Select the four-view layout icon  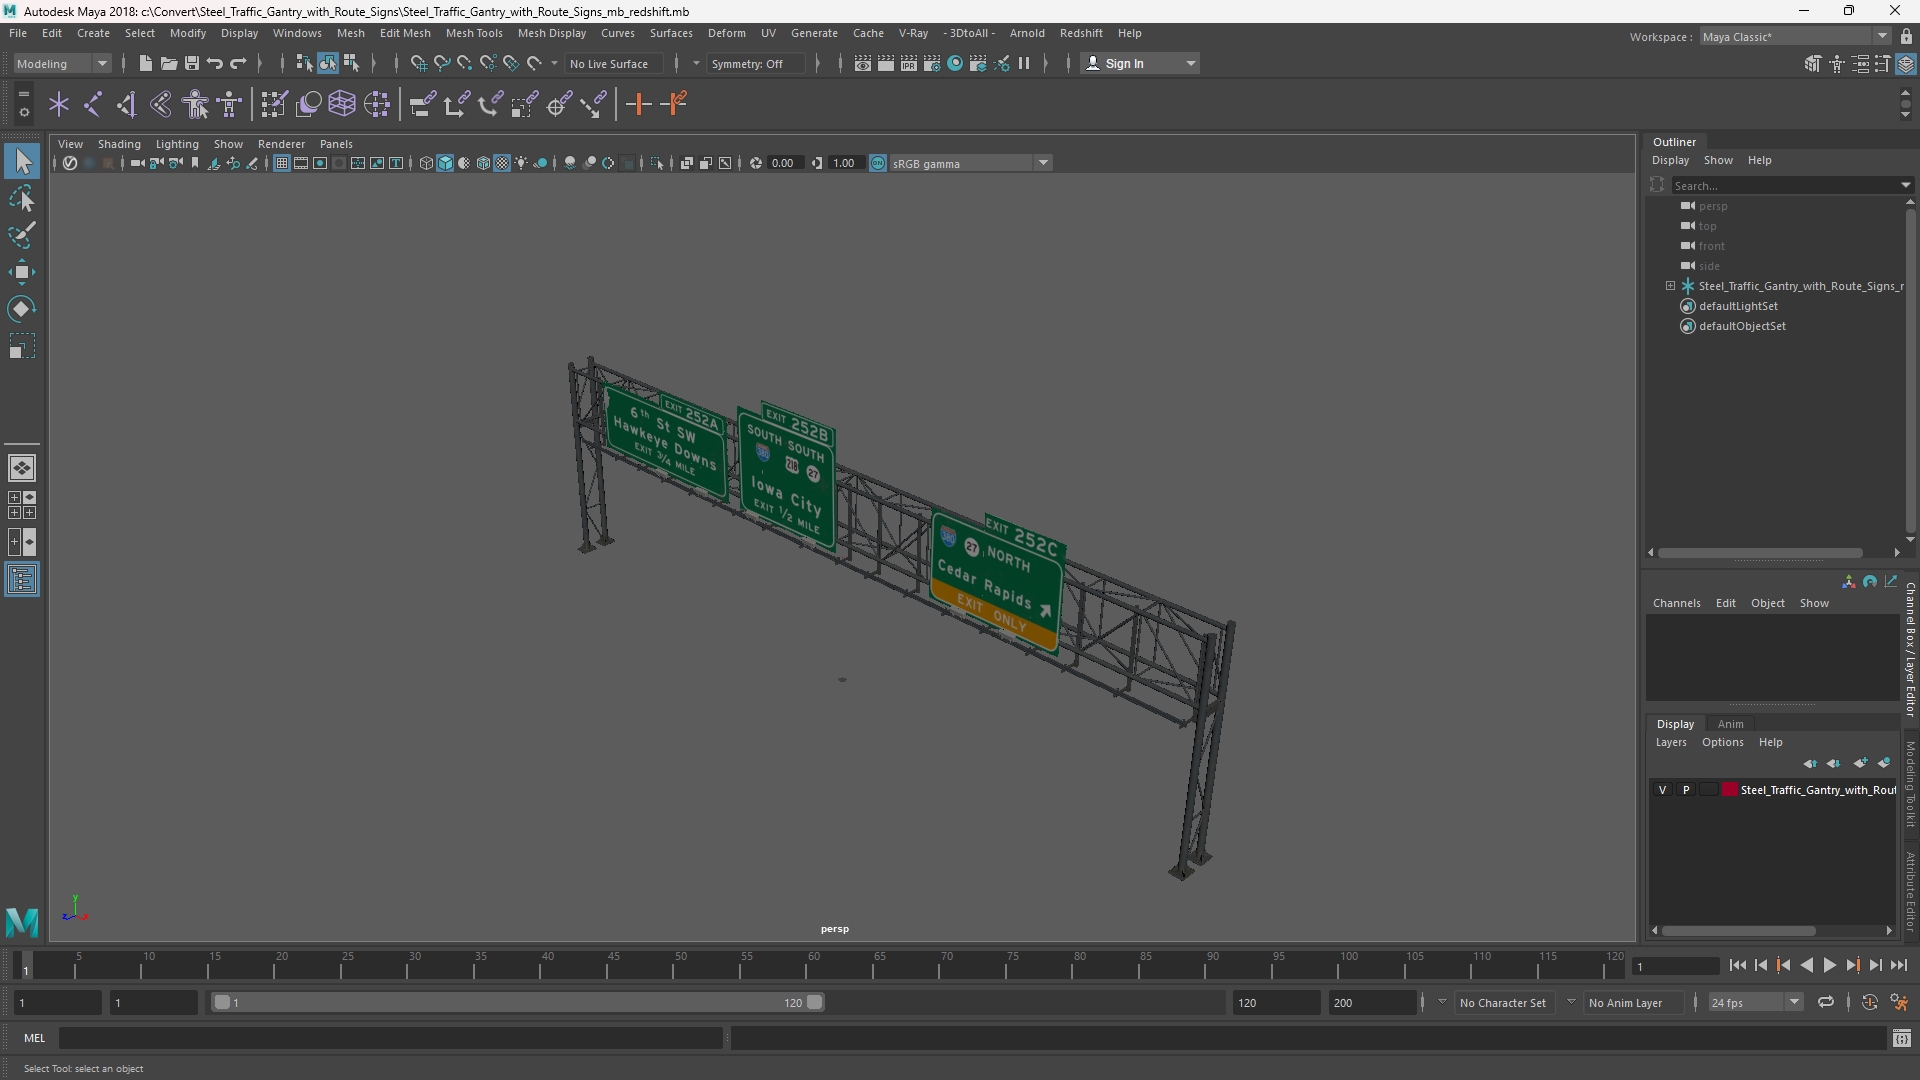pyautogui.click(x=22, y=505)
